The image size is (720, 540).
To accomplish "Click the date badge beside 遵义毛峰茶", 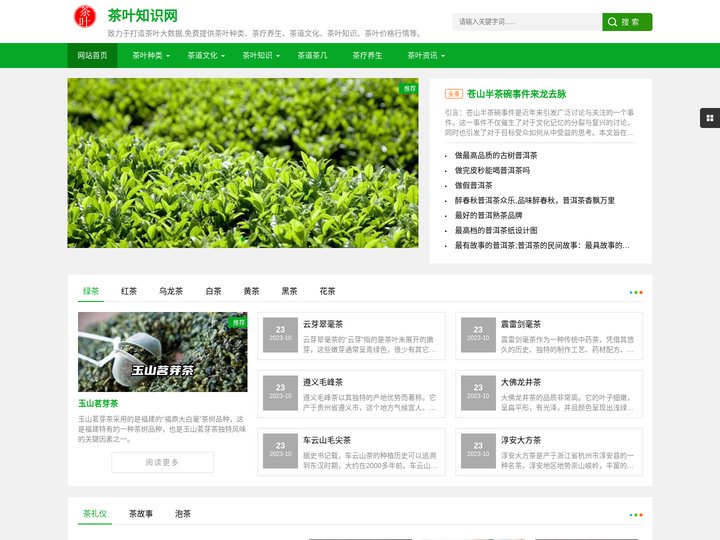I will (x=281, y=393).
